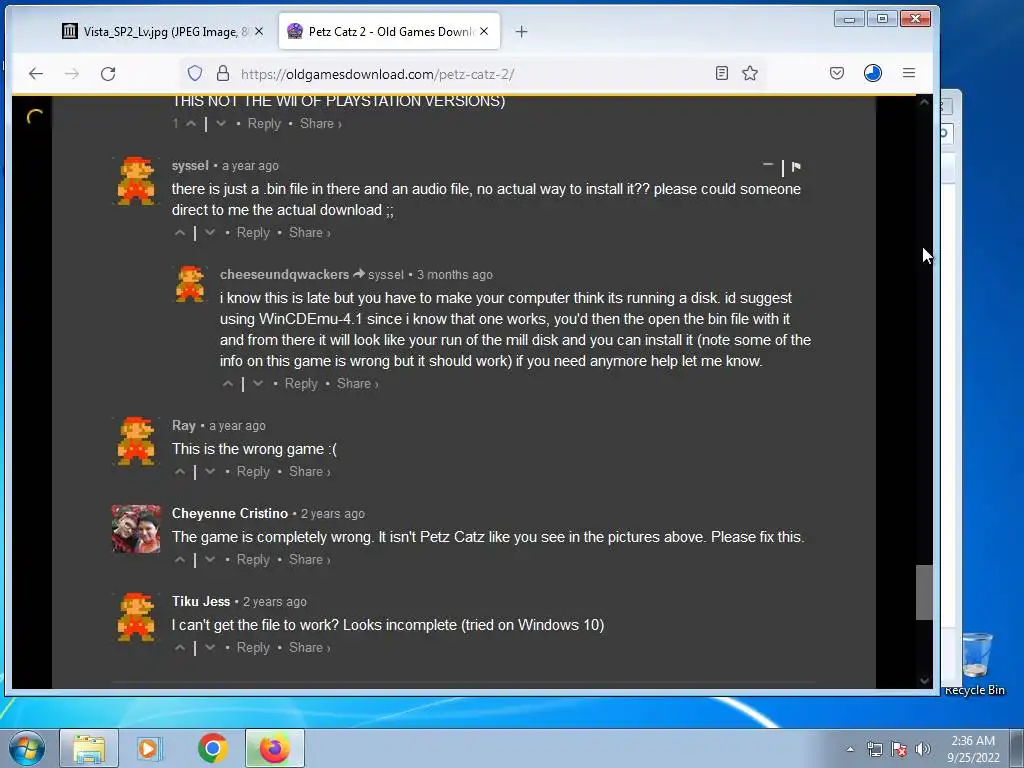Downvote cheeseundqwackers' reply
This screenshot has height=768, width=1024.
tap(258, 383)
